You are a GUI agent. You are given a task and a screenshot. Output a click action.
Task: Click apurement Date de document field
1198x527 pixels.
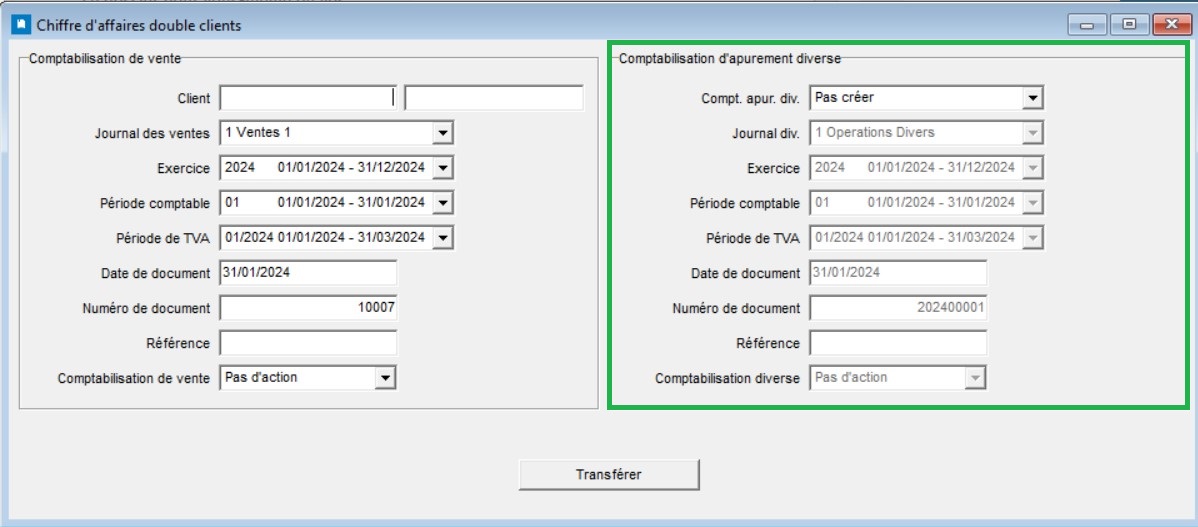point(898,273)
